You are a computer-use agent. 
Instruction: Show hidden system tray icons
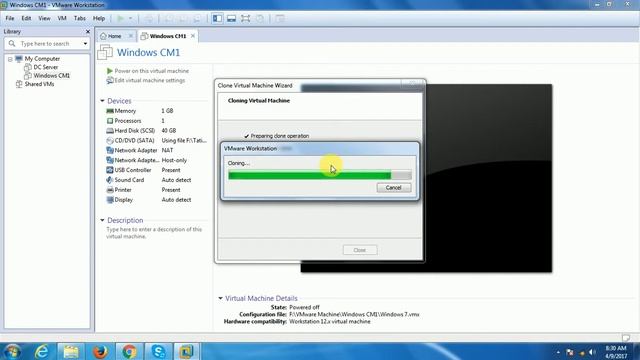point(558,352)
